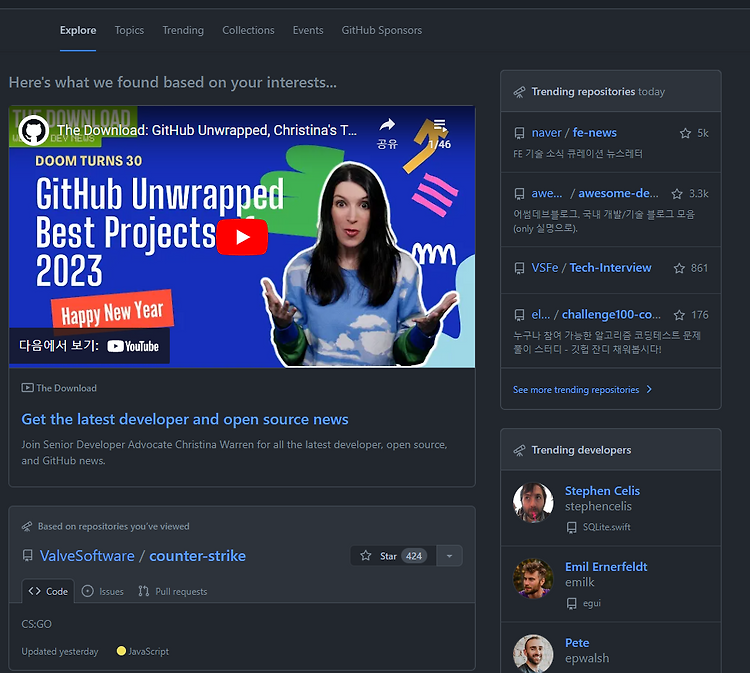Image resolution: width=750 pixels, height=673 pixels.
Task: Click the repo icon beside VSFe
Action: coord(519,268)
